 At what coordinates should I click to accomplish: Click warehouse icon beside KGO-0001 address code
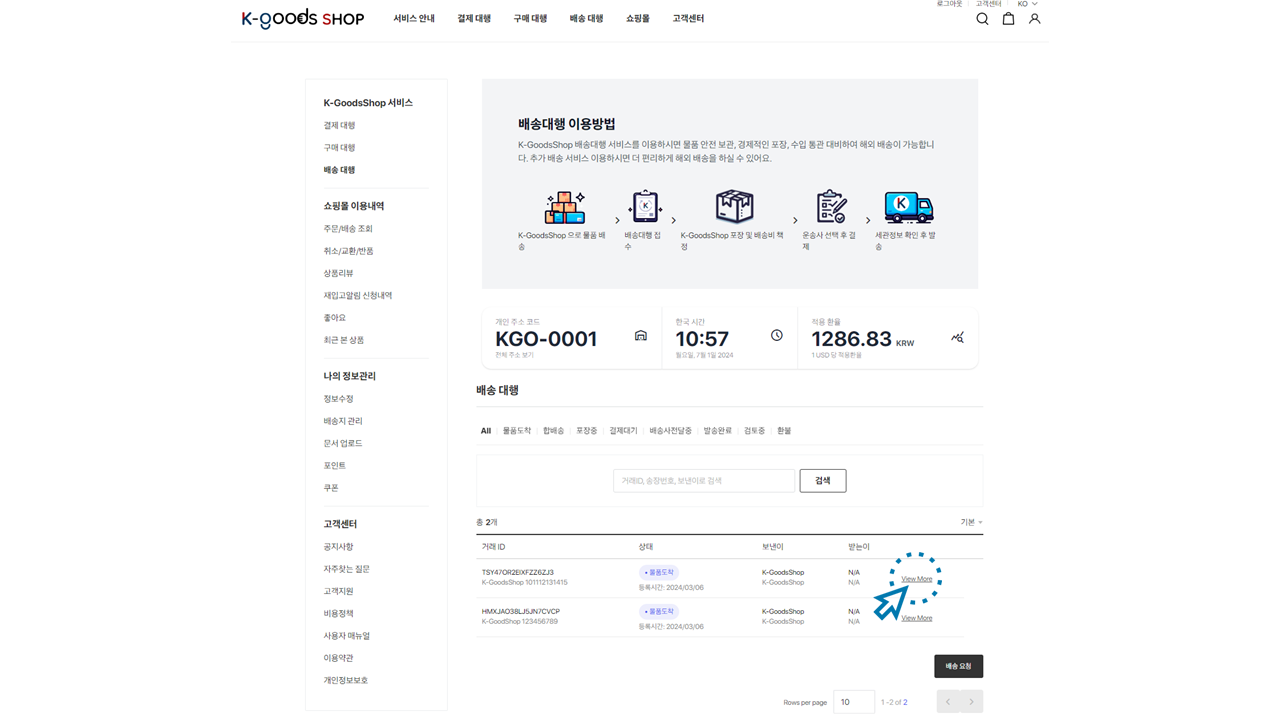click(641, 336)
